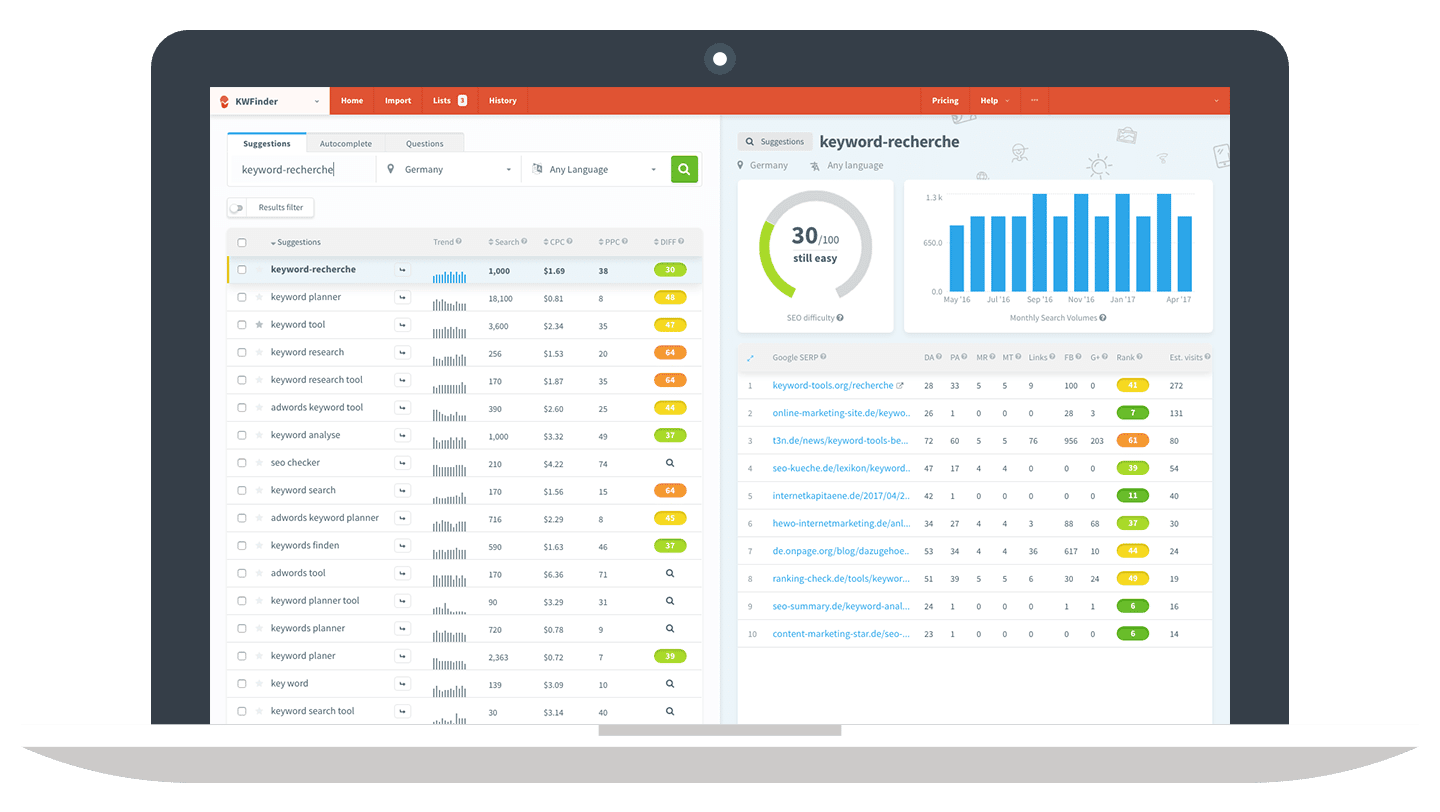
Task: Expand the Help menu dropdown
Action: point(994,101)
